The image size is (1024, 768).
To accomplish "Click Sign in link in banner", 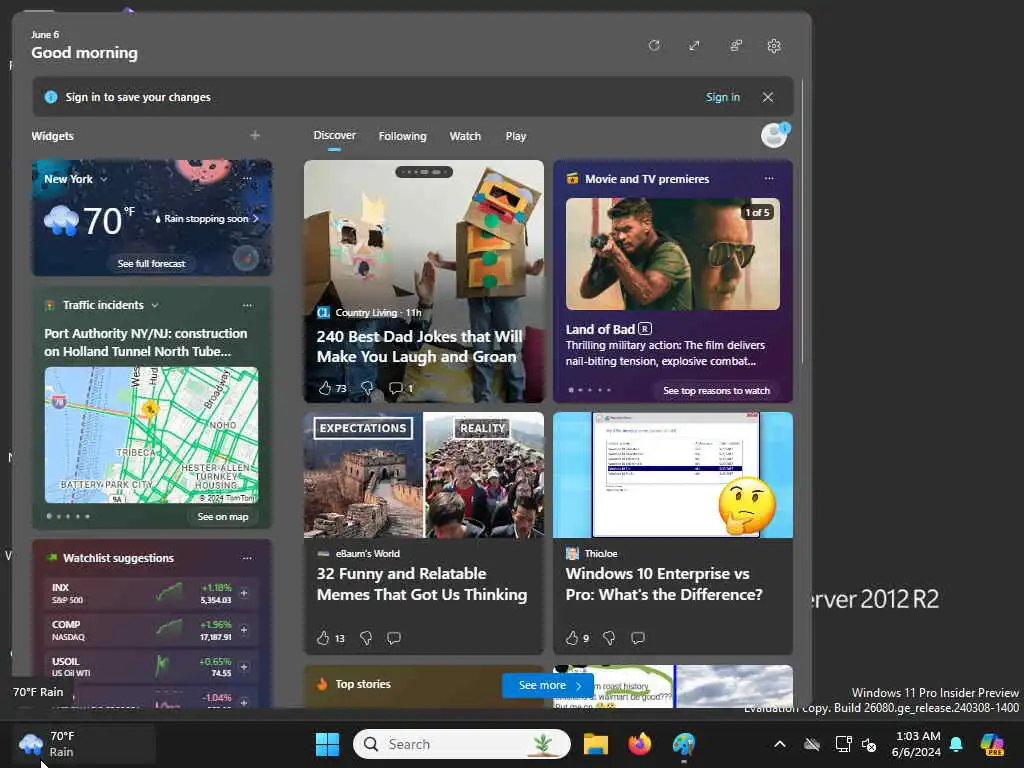I will click(x=722, y=97).
